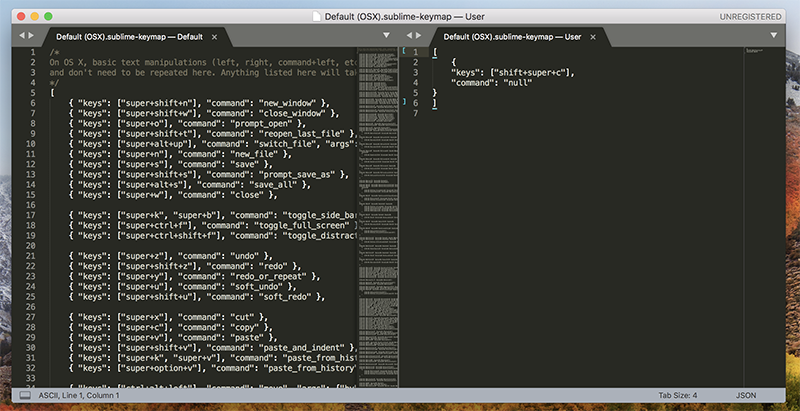
Task: Click line with "cut" command
Action: coord(168,317)
